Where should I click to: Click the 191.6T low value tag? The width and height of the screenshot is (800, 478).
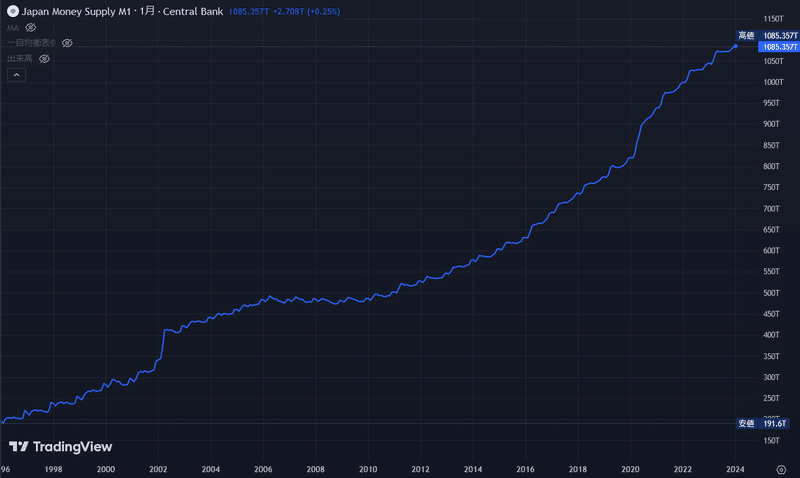774,423
